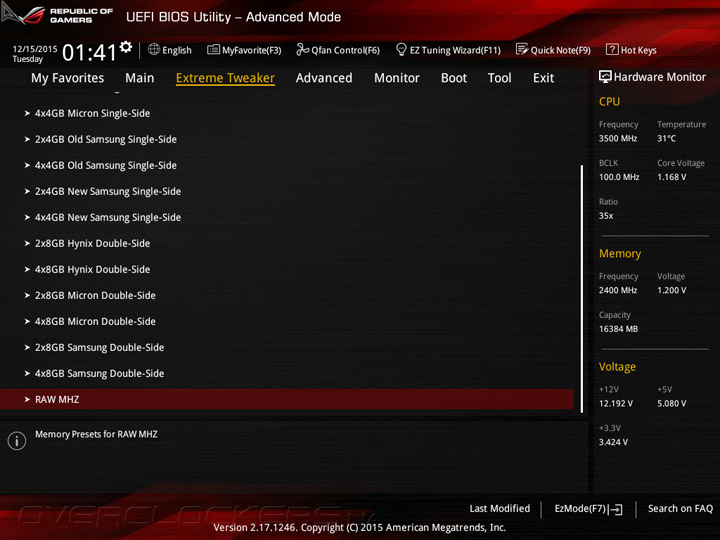Screen dimensions: 720x540
Task: Click the Qfan Control fan icon
Action: (303, 49)
